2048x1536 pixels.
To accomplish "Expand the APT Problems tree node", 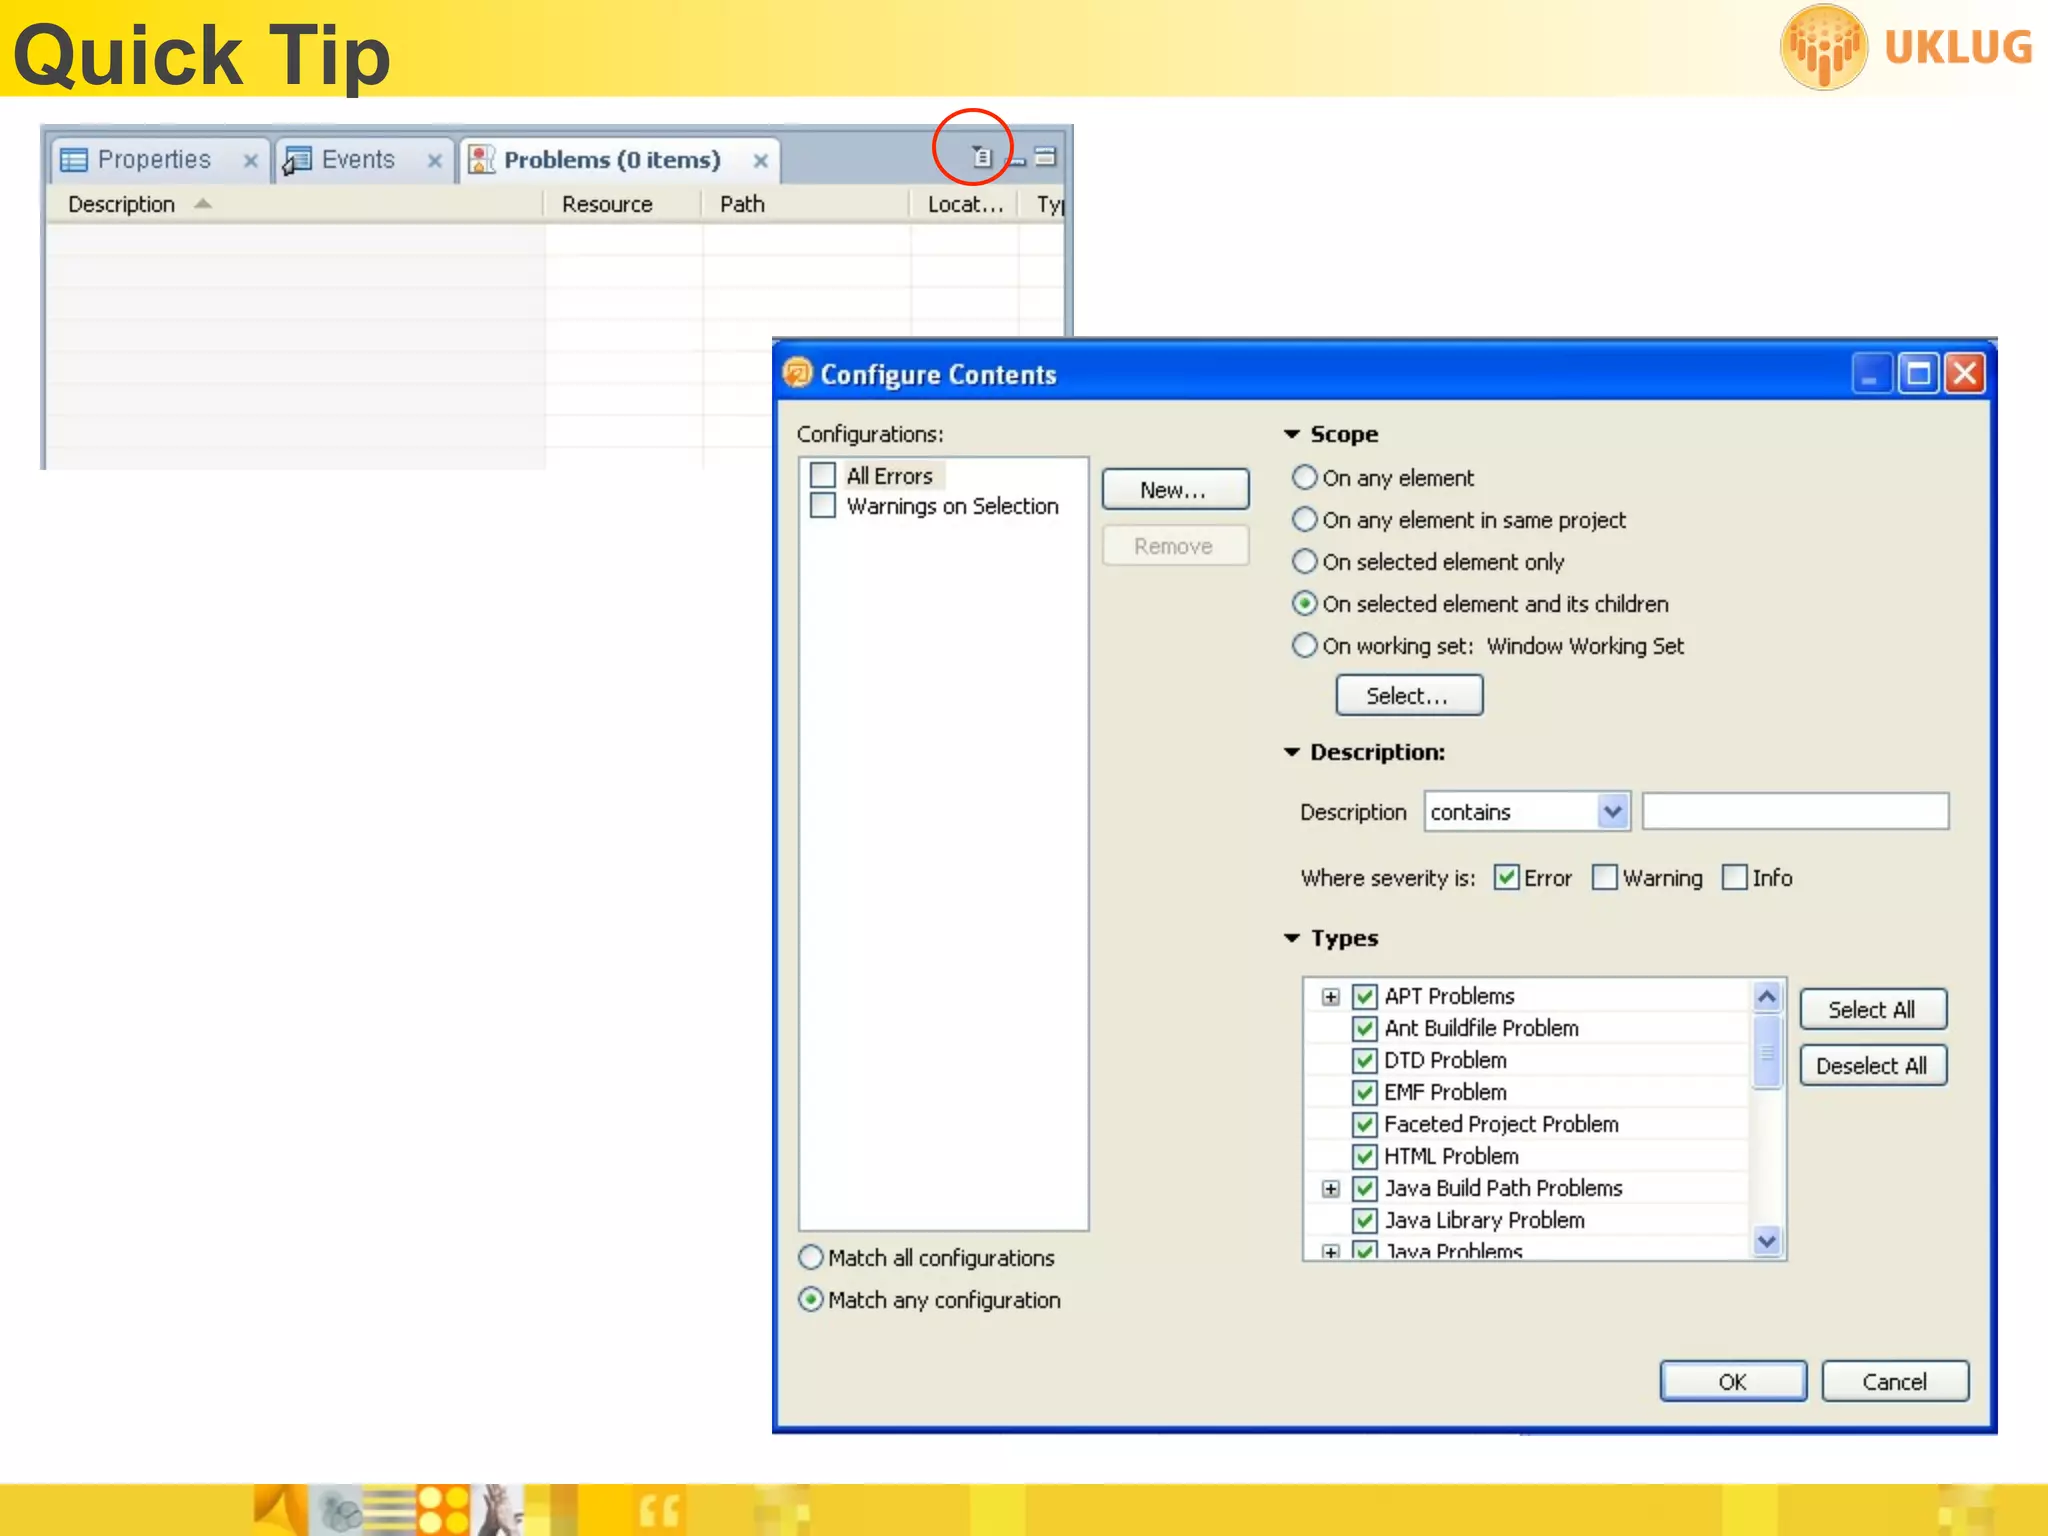I will [1330, 996].
